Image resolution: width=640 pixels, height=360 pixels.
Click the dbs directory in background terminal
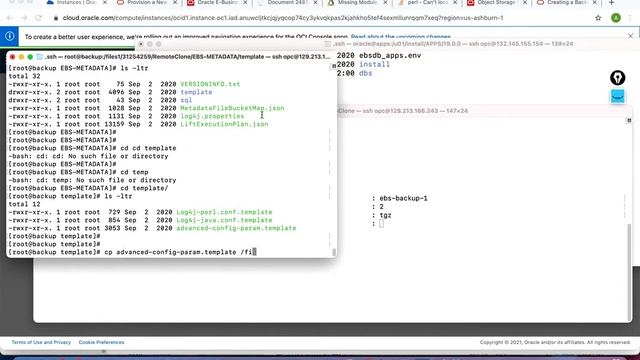click(x=365, y=73)
